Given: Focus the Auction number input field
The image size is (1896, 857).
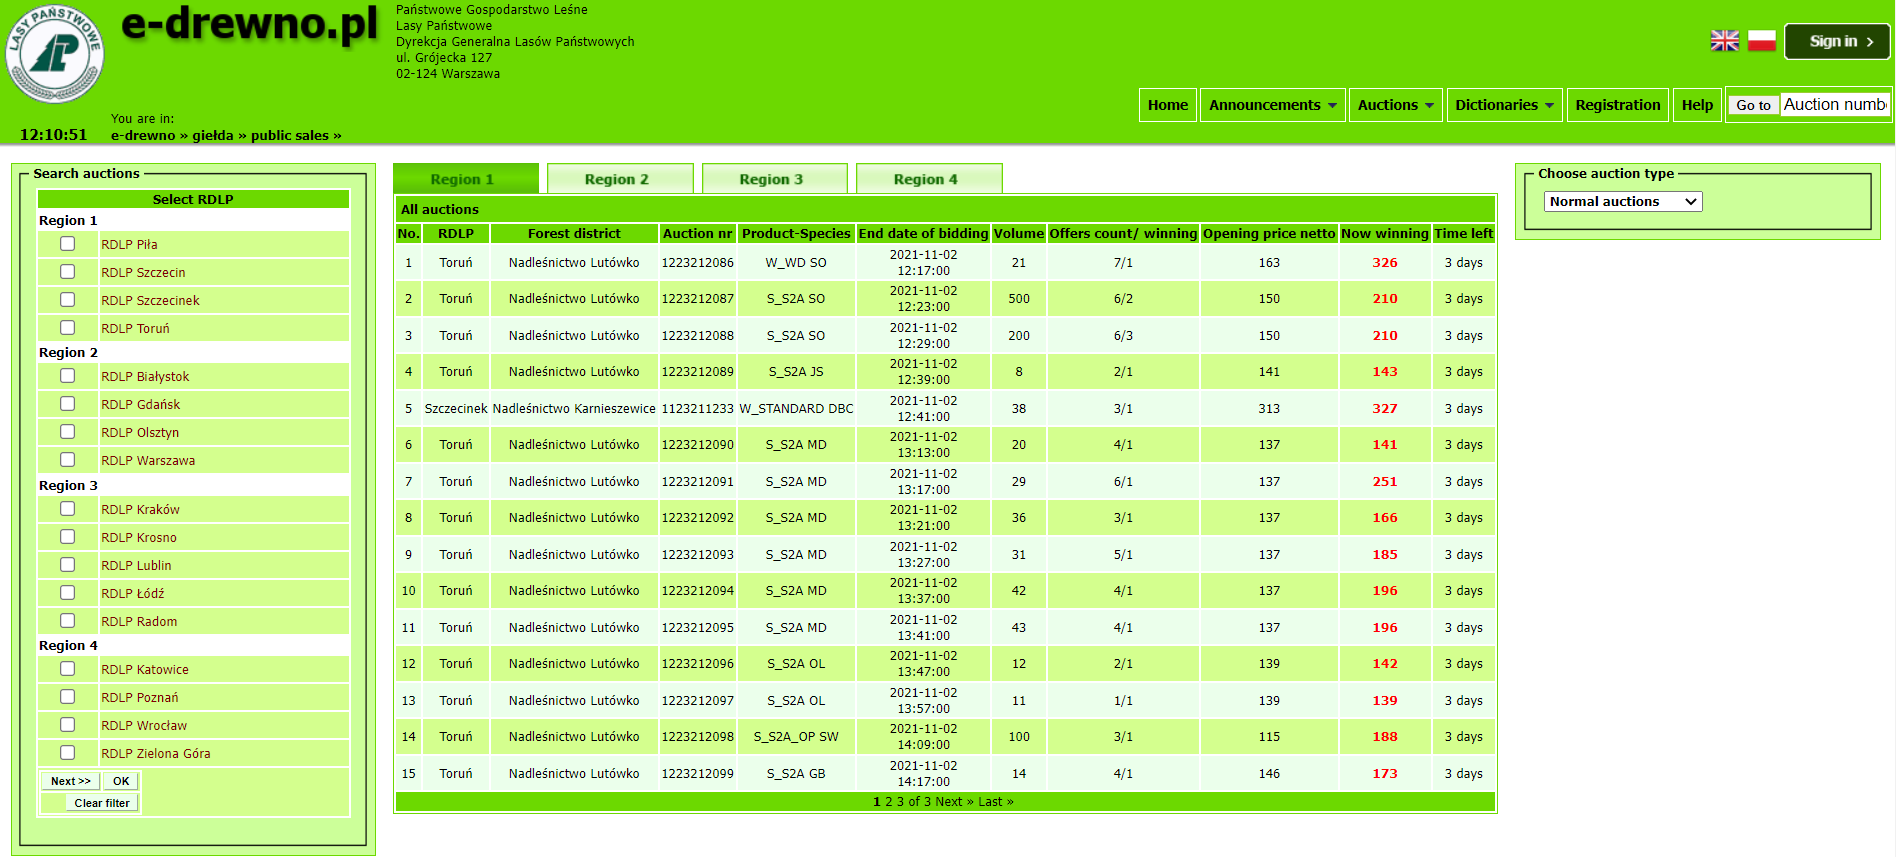Looking at the screenshot, I should coord(1835,105).
